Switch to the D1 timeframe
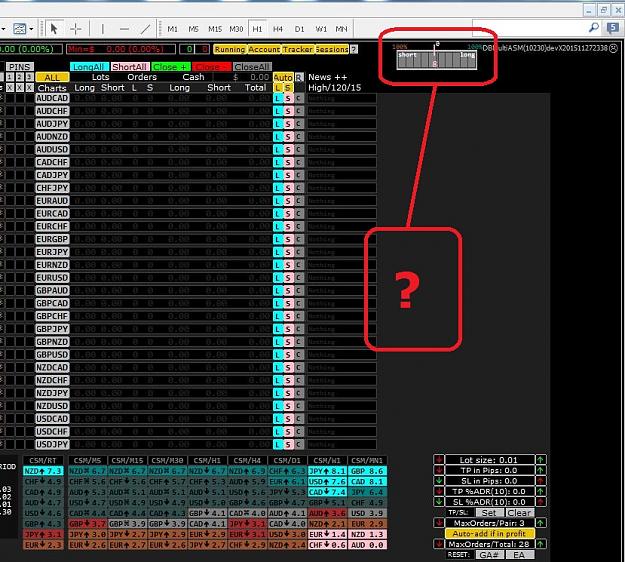 (x=299, y=29)
